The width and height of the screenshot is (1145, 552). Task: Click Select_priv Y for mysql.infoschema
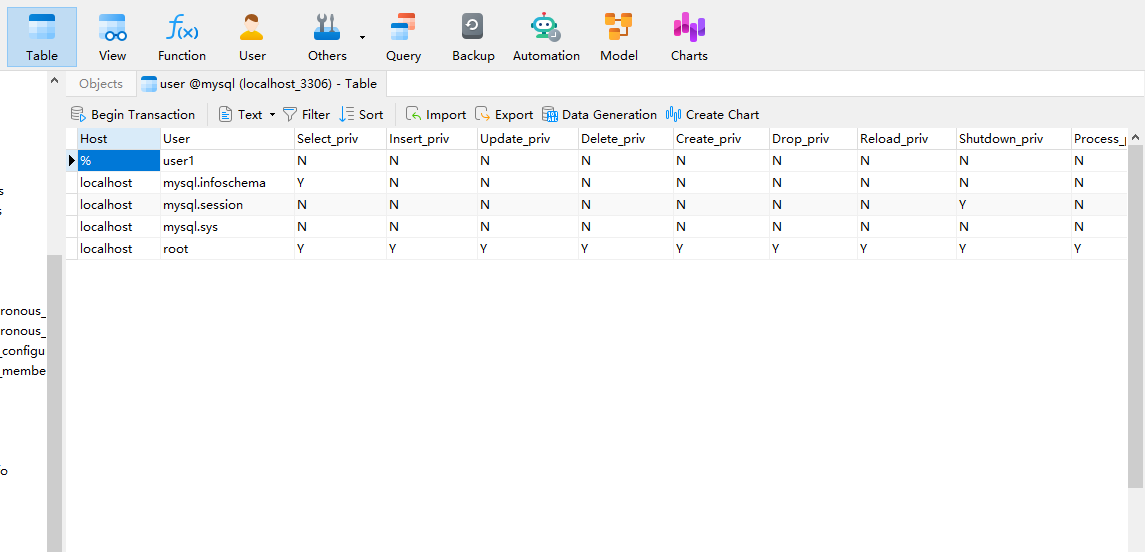pyautogui.click(x=340, y=183)
